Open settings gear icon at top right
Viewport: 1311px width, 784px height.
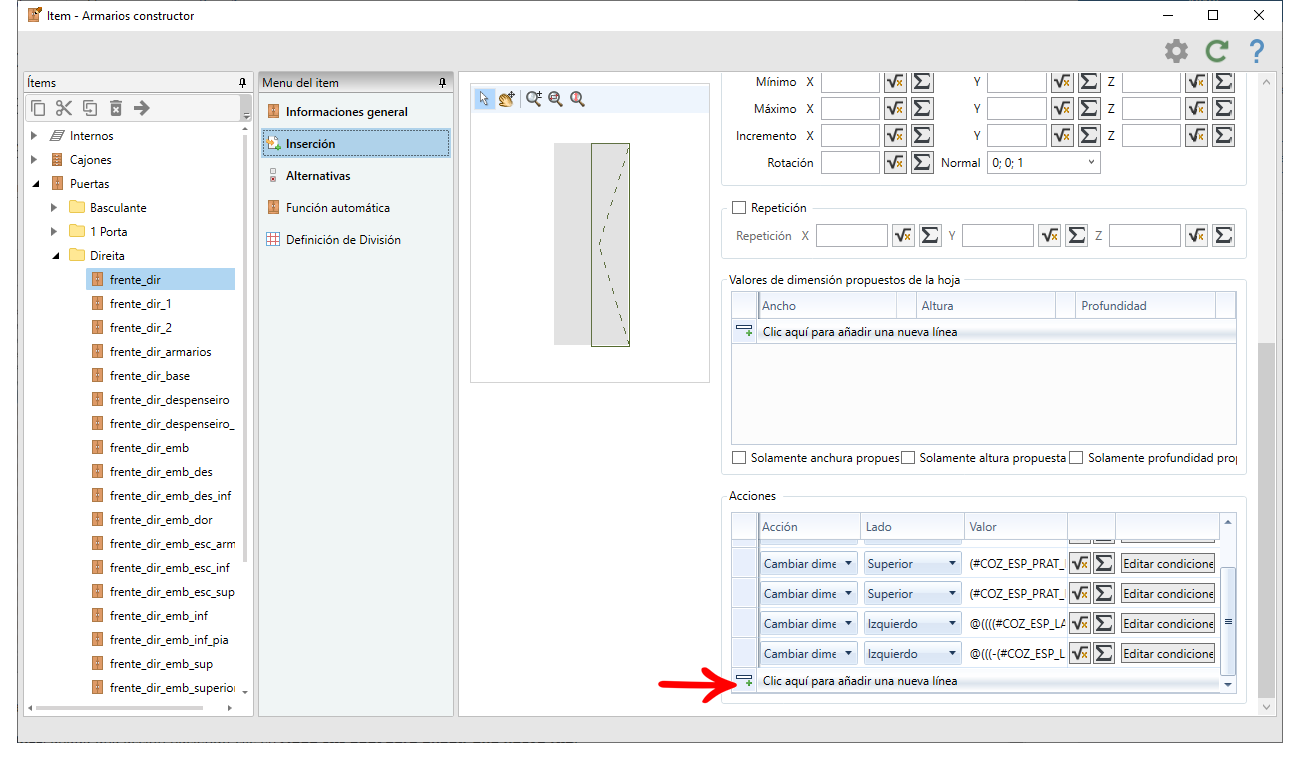(x=1177, y=51)
